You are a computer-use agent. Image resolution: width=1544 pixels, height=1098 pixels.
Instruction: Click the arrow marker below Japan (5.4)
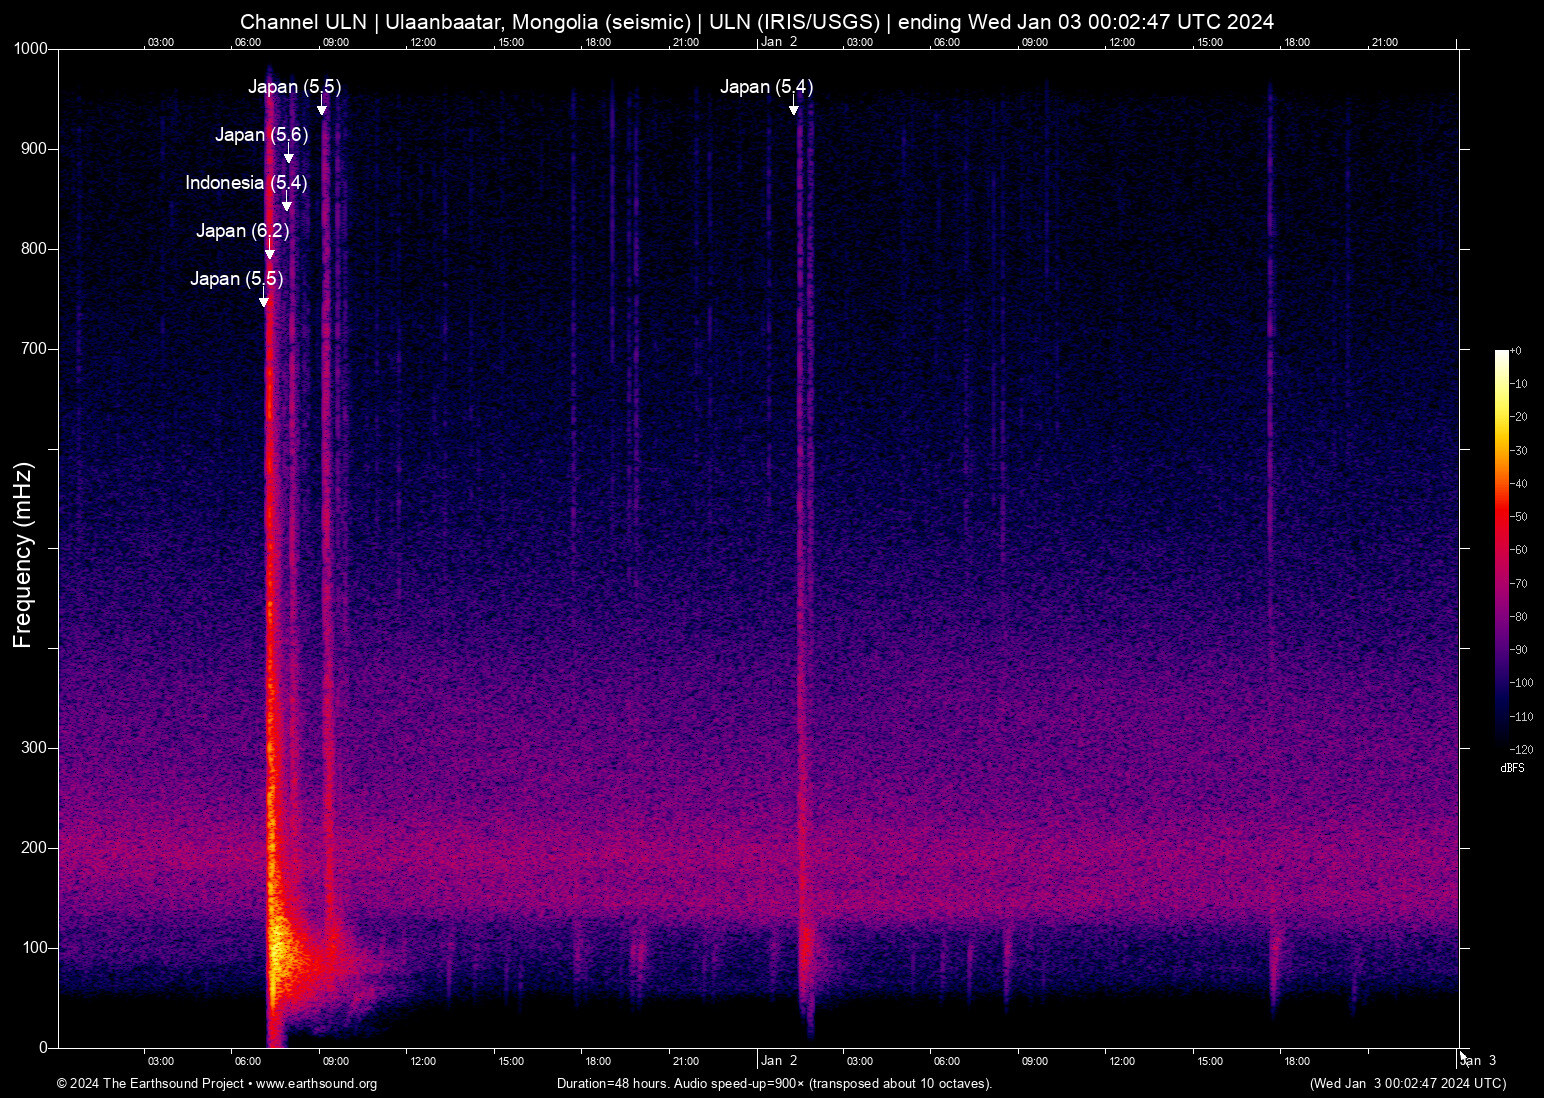(x=793, y=108)
